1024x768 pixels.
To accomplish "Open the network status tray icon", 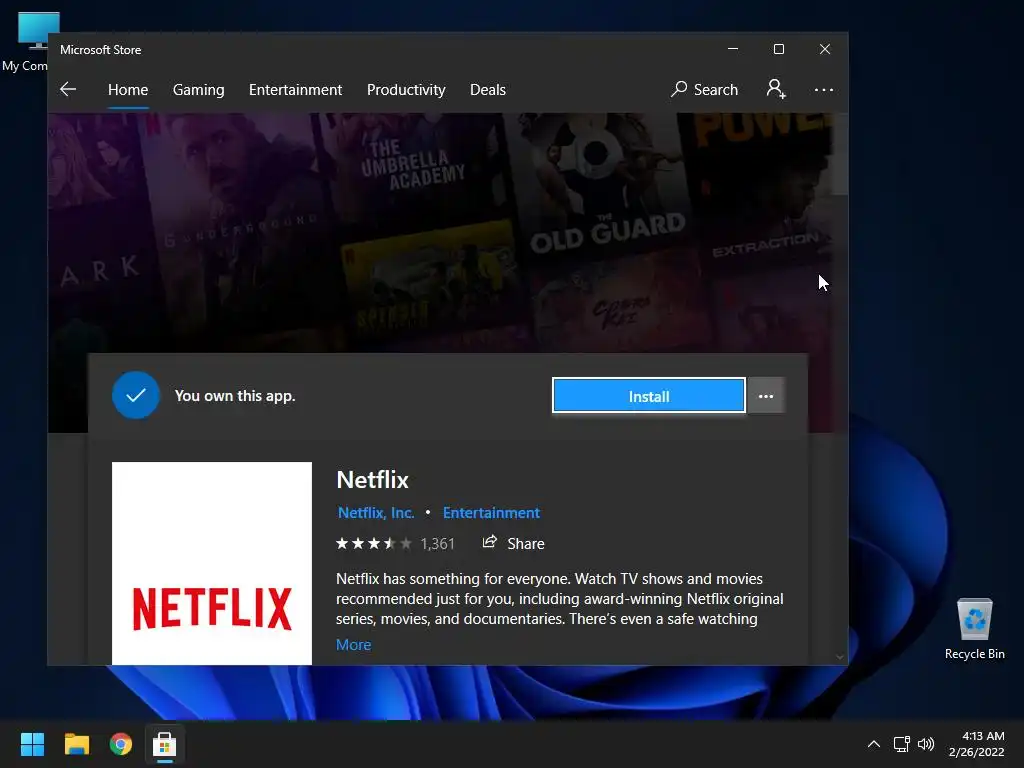I will point(901,744).
